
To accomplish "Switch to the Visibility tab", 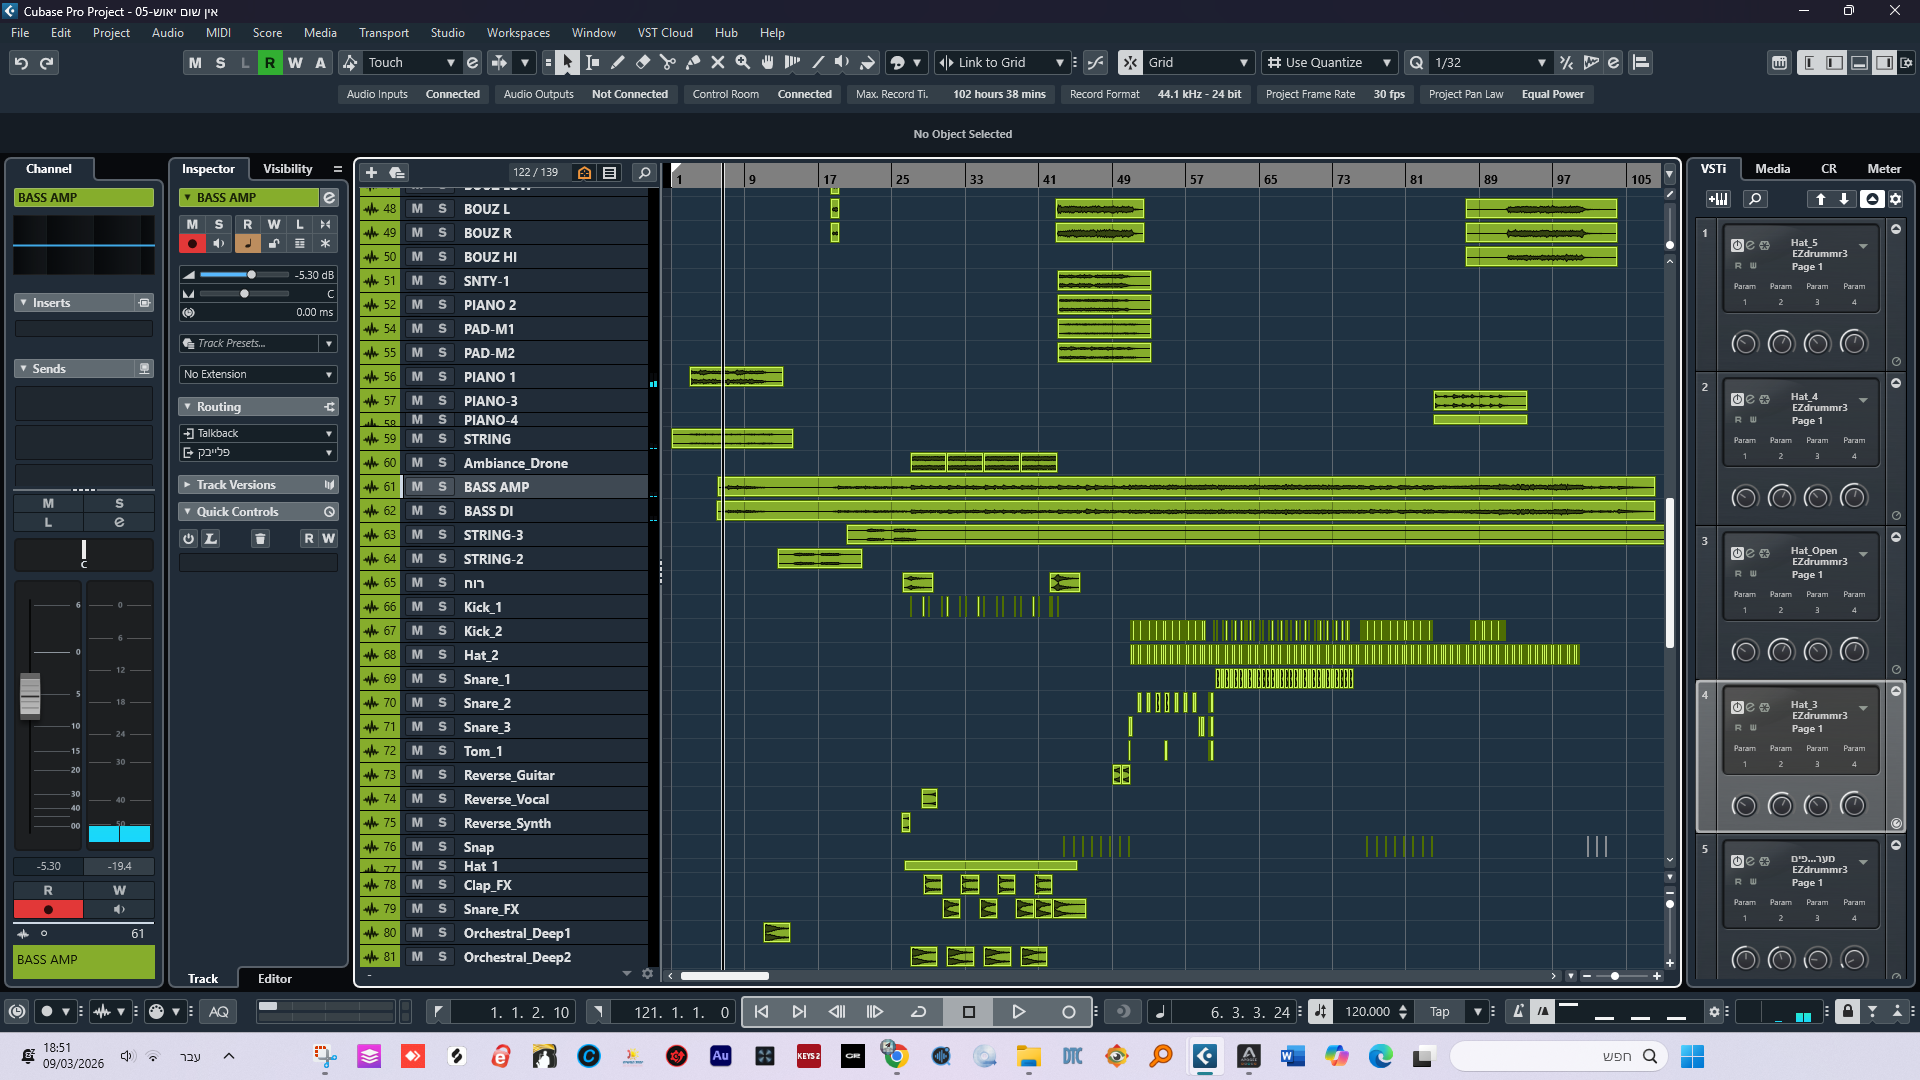I will click(x=287, y=168).
